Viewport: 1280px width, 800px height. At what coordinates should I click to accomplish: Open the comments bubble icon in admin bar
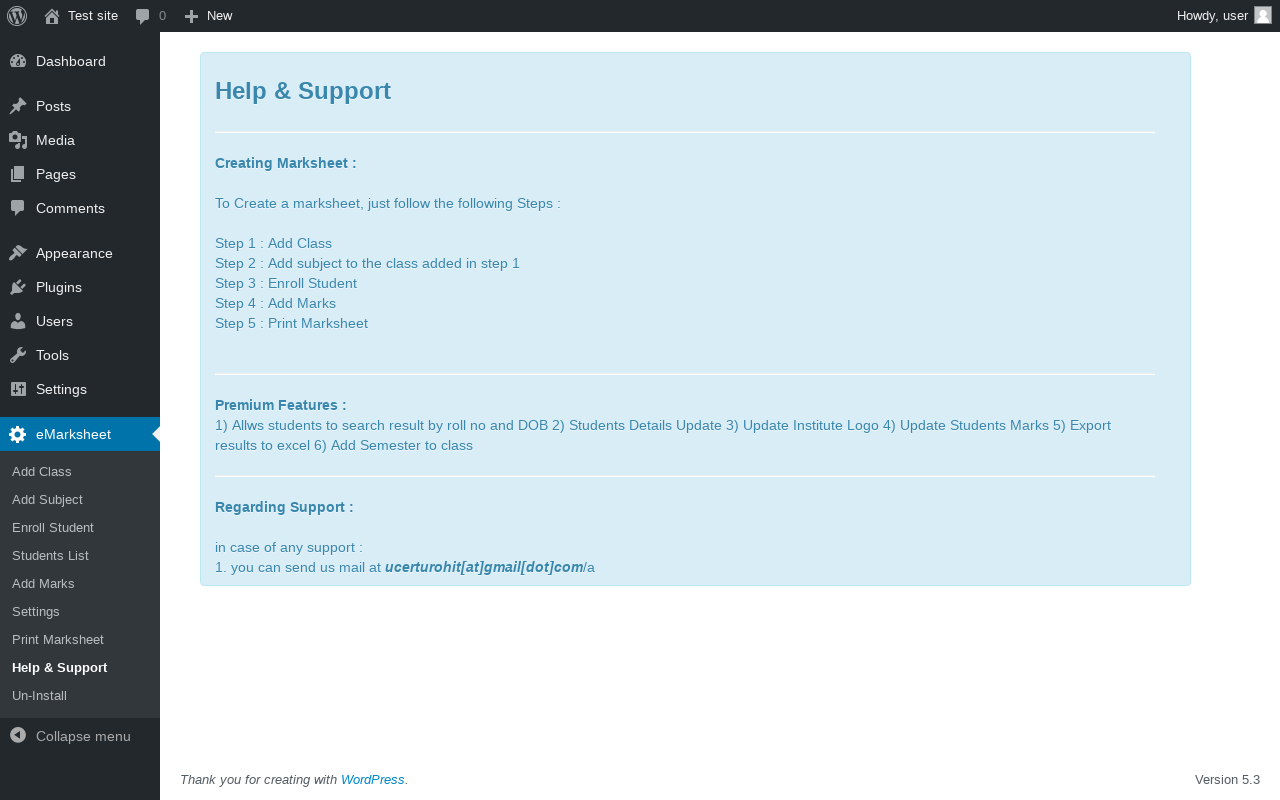click(143, 16)
